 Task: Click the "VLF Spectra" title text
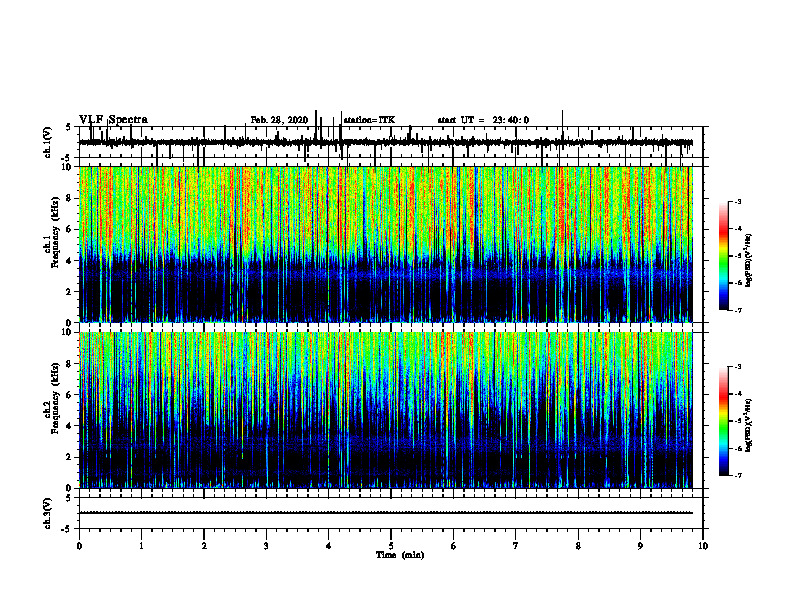tap(113, 120)
